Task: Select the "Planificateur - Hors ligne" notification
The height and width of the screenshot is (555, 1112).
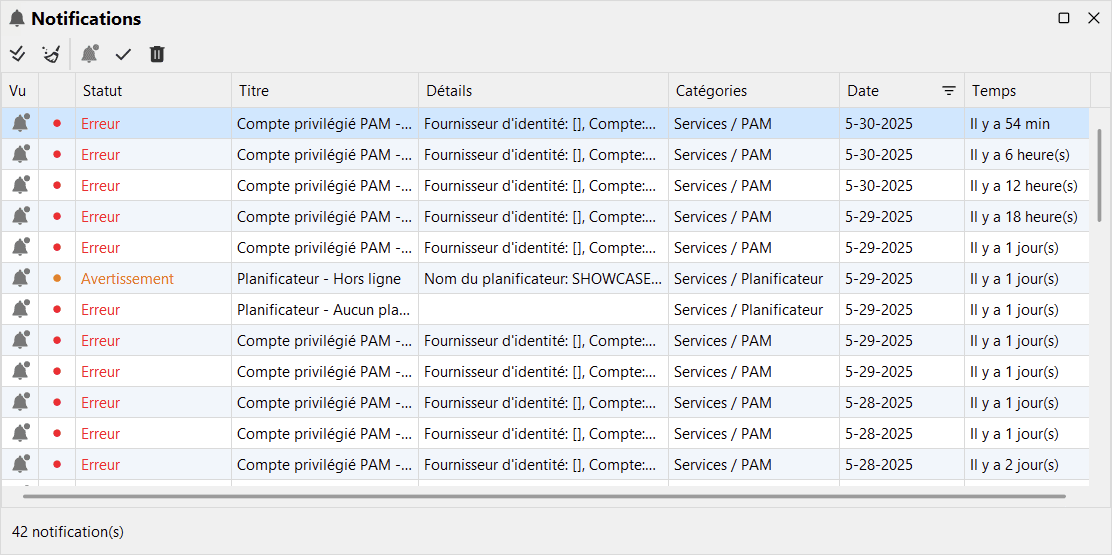Action: pyautogui.click(x=319, y=279)
